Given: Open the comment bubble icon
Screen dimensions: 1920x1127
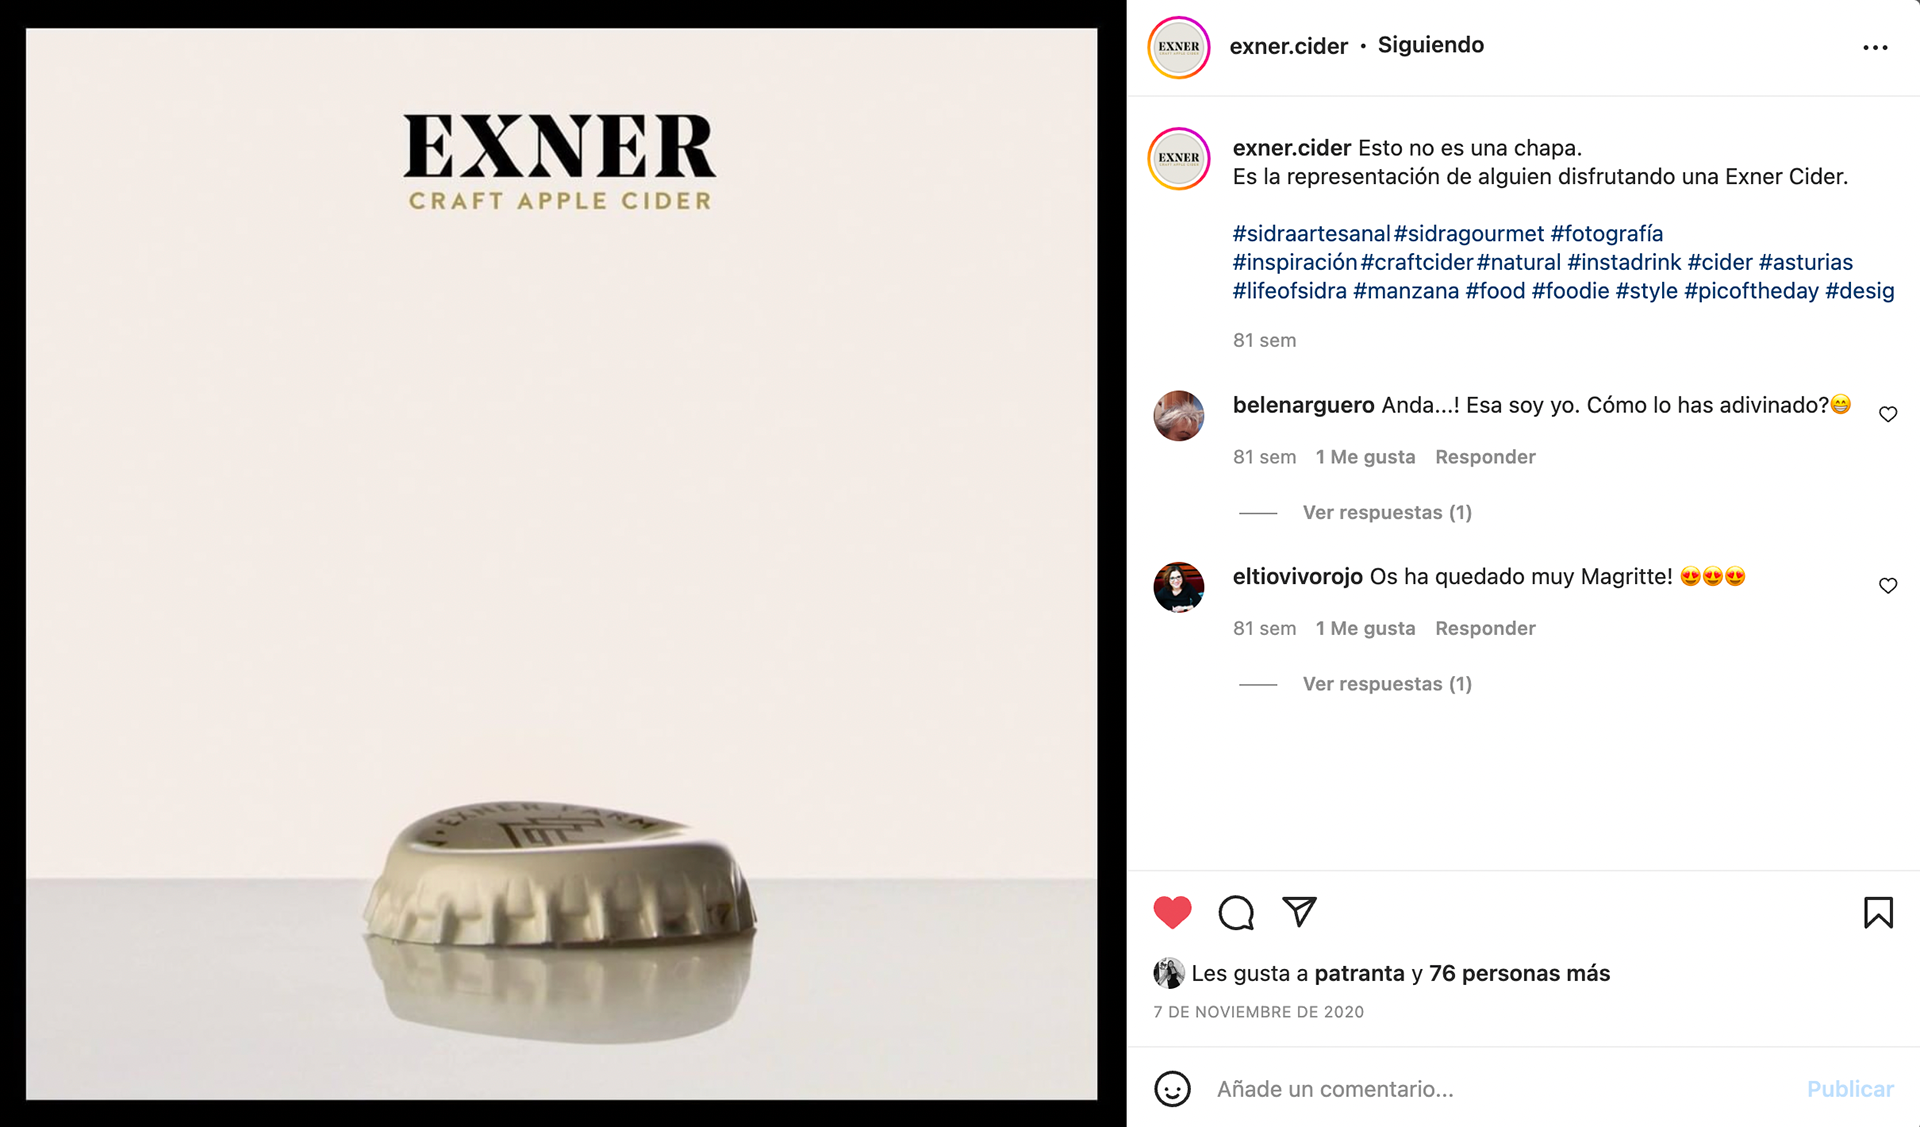Looking at the screenshot, I should [1236, 912].
